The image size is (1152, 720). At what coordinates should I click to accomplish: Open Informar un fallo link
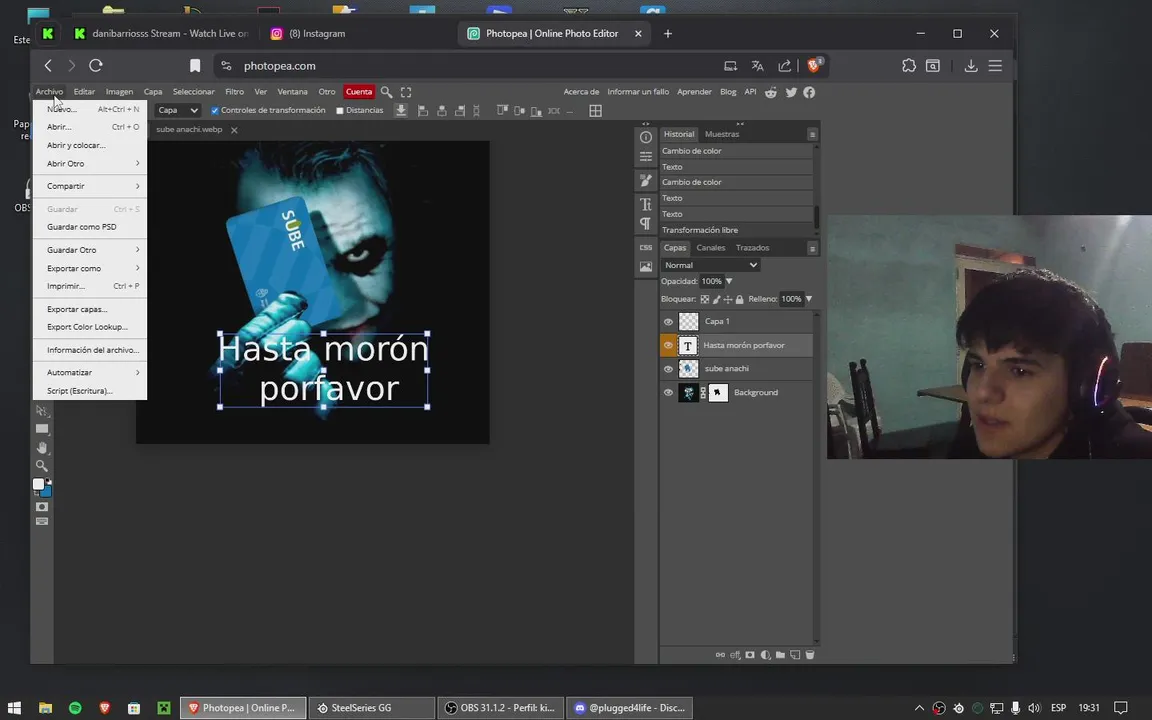[638, 92]
